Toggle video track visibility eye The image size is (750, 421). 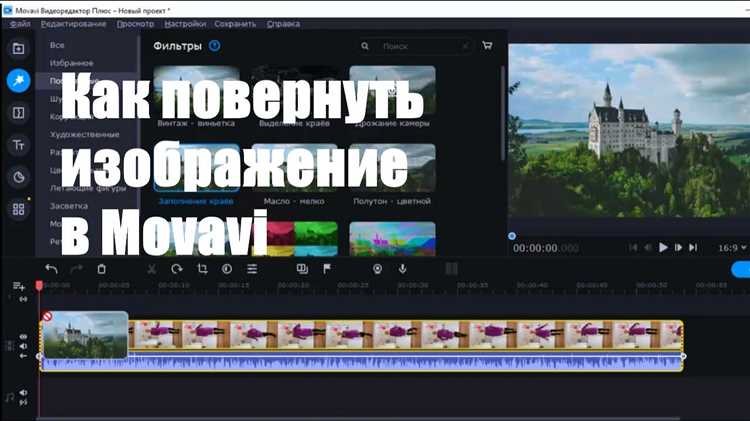point(23,337)
